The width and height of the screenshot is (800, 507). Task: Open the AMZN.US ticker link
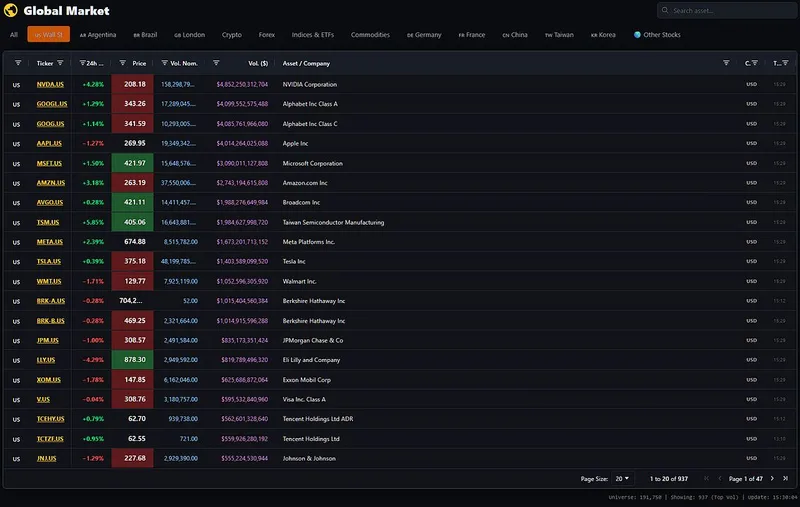click(51, 183)
